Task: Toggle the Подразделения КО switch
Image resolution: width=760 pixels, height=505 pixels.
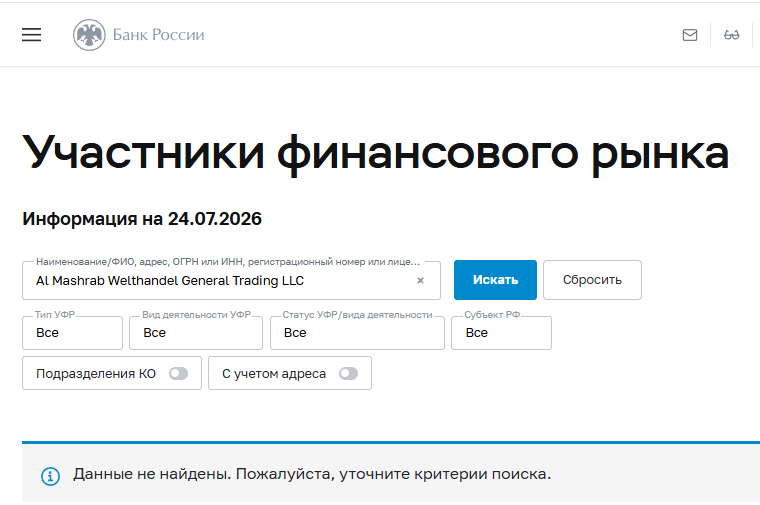Action: coord(178,374)
